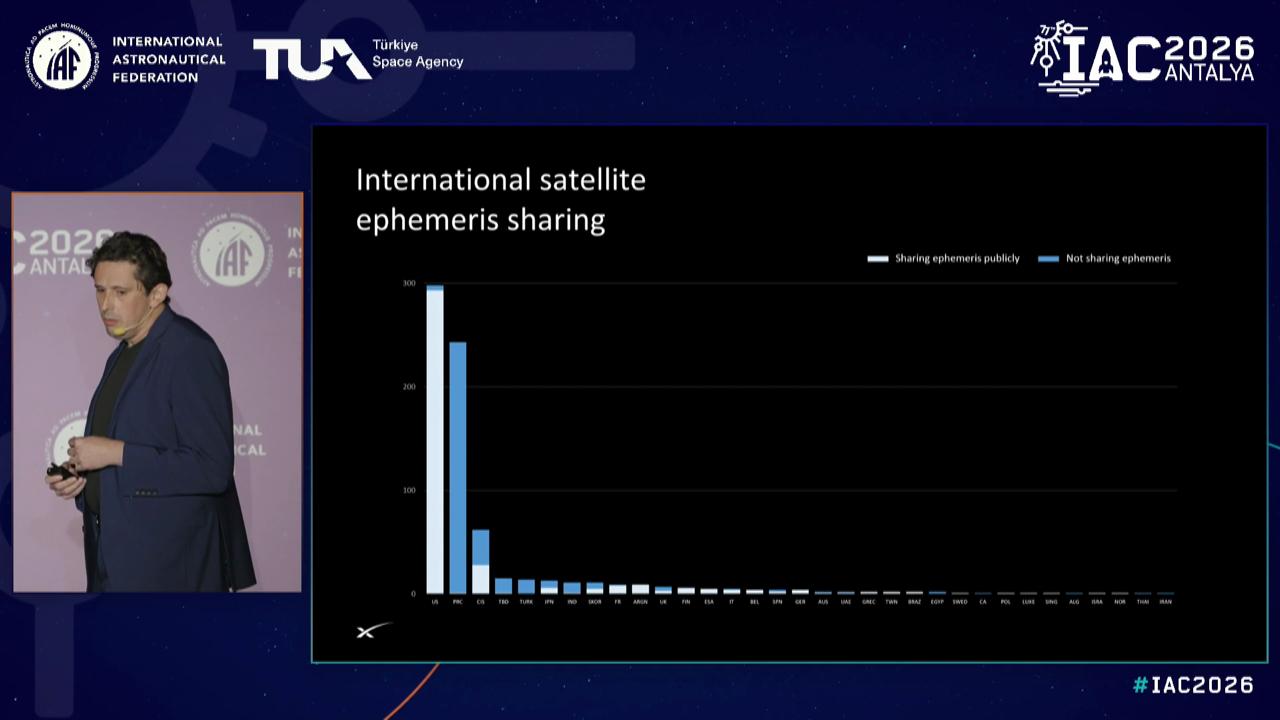Screen dimensions: 1280x720
Task: Click the 'UAE' x-axis label
Action: point(846,602)
